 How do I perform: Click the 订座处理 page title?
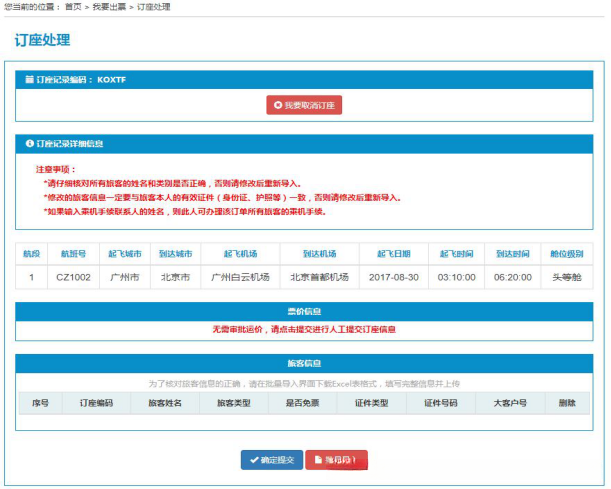coord(42,40)
